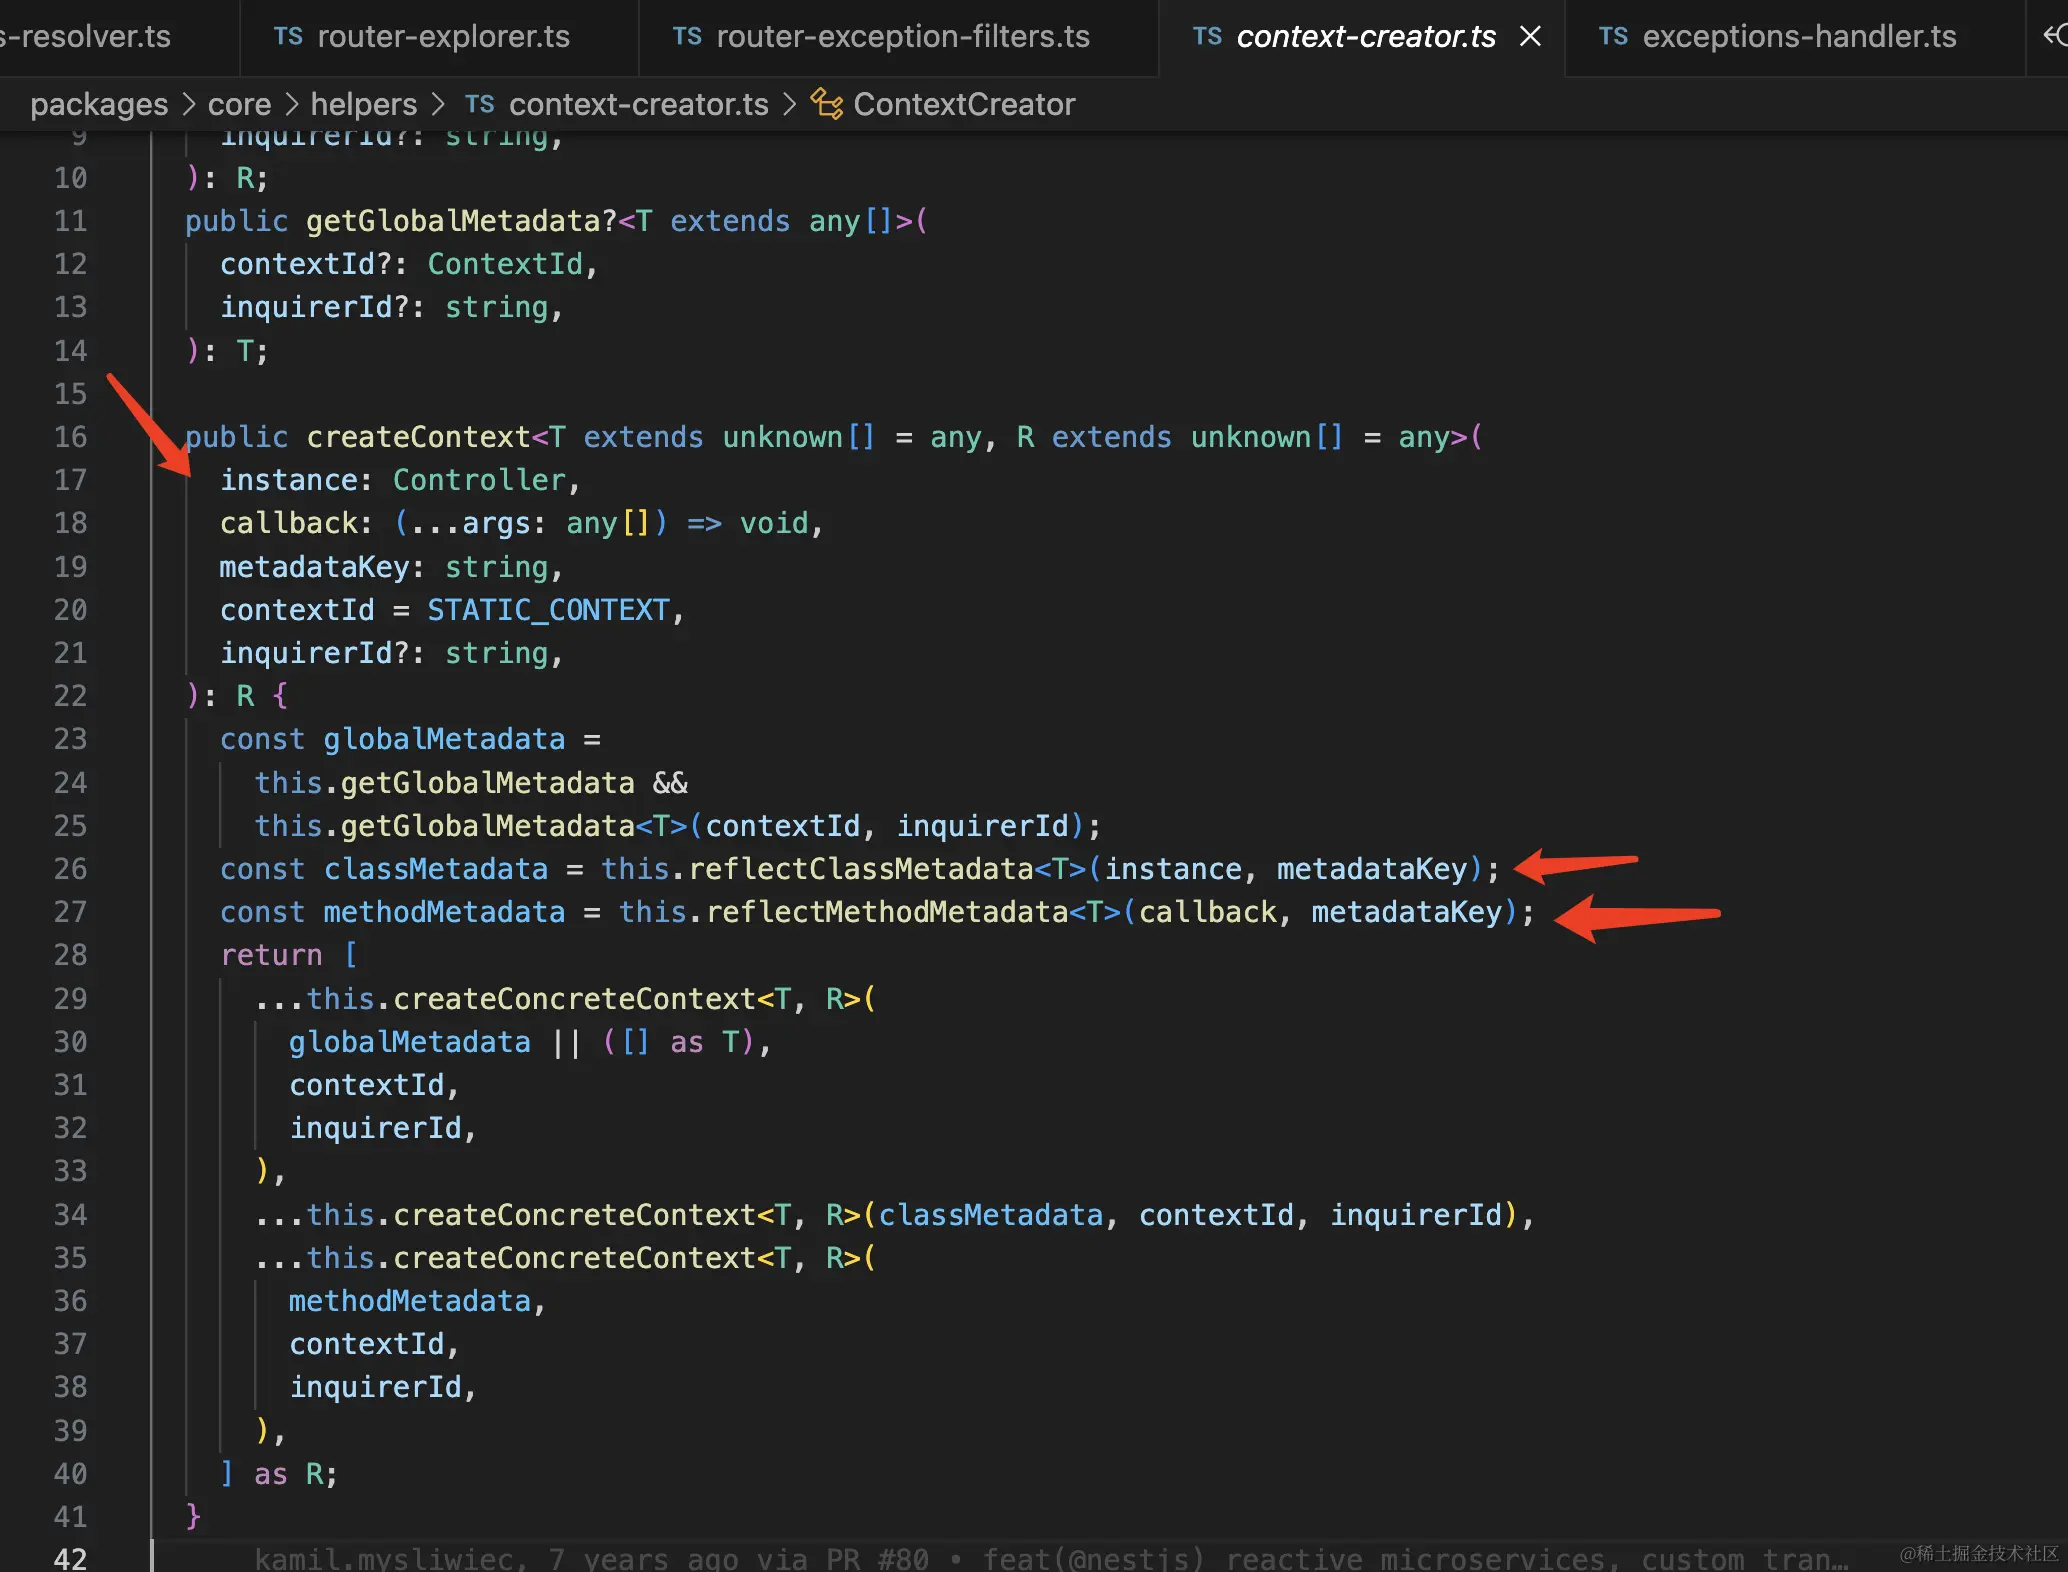
Task: Click the classMetadata variable declaration
Action: tap(436, 869)
